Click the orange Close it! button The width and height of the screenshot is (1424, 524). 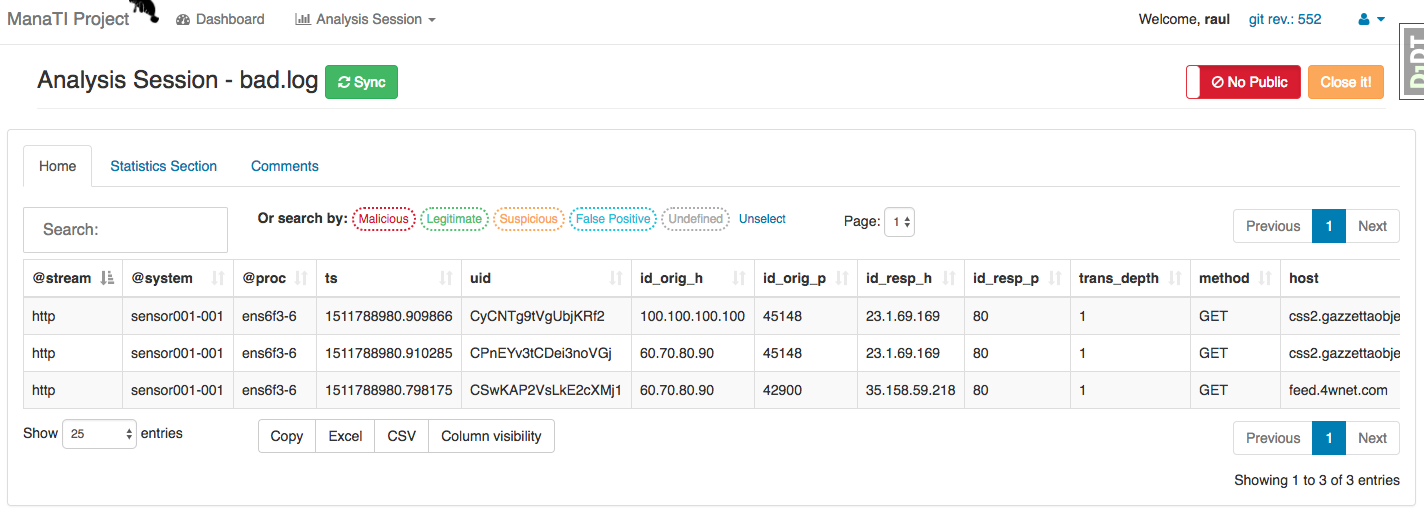click(1345, 82)
